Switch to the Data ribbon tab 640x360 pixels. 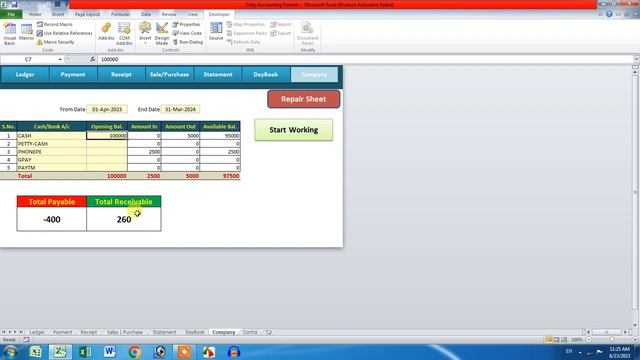tap(146, 14)
